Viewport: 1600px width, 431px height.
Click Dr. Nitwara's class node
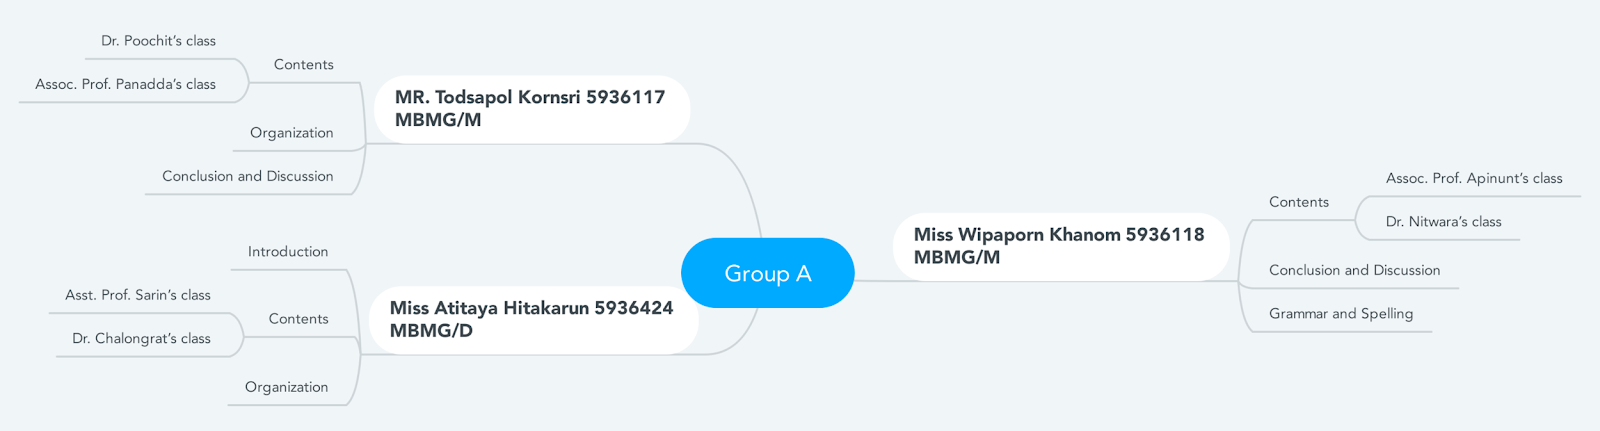click(1444, 222)
